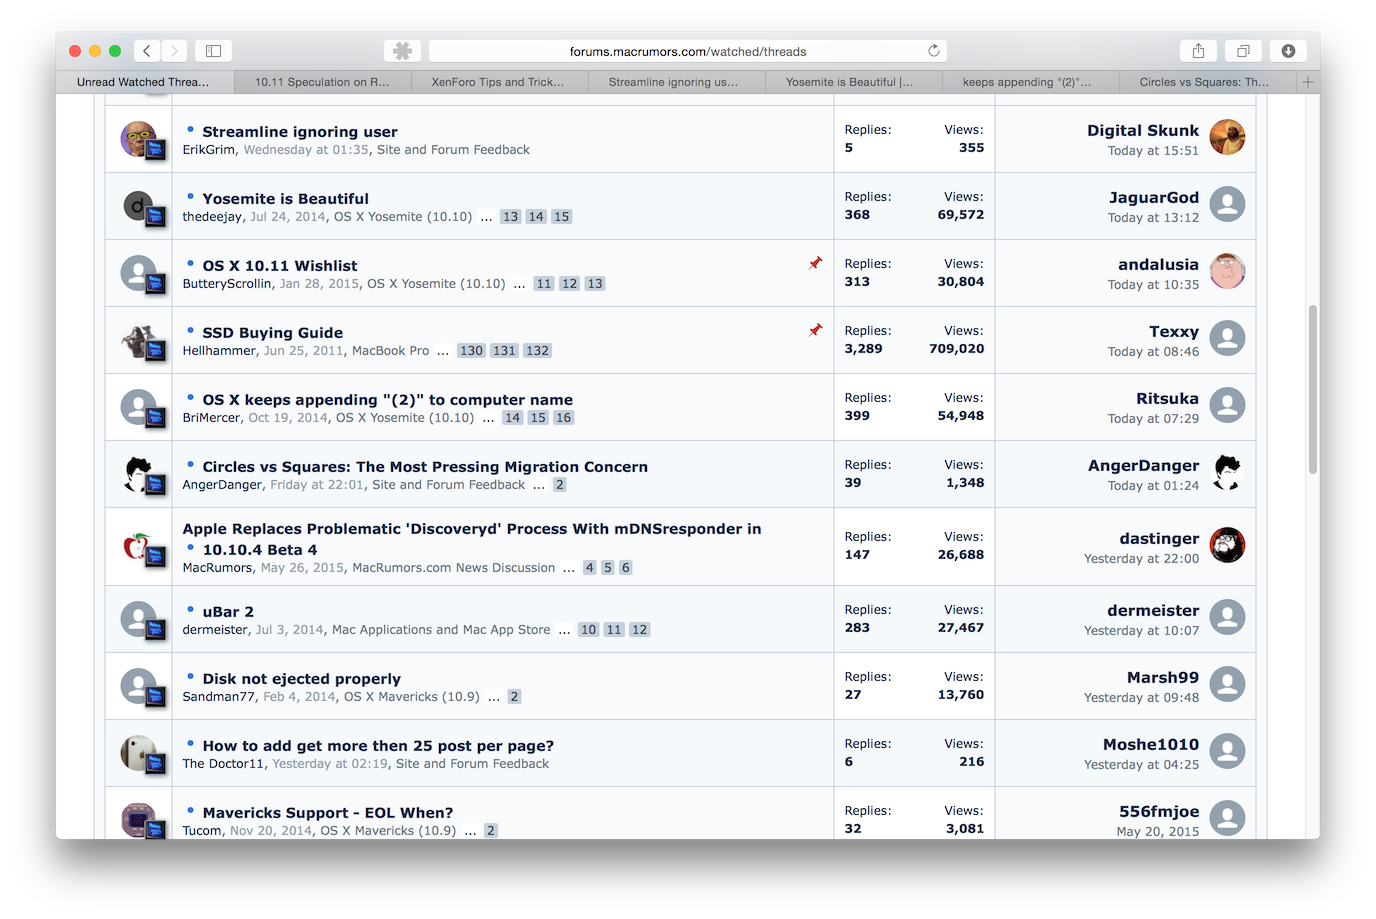This screenshot has height=919, width=1376.
Task: Go to page 132 of SSD Buying Guide
Action: pyautogui.click(x=538, y=351)
